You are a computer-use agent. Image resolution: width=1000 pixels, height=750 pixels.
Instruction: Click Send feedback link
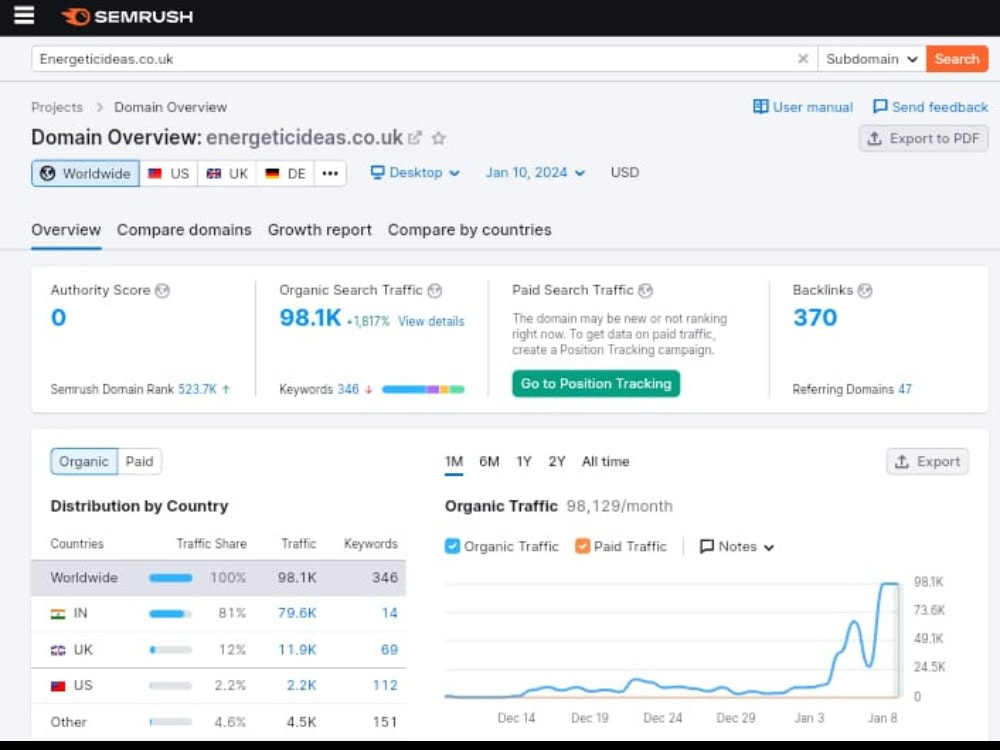(931, 107)
